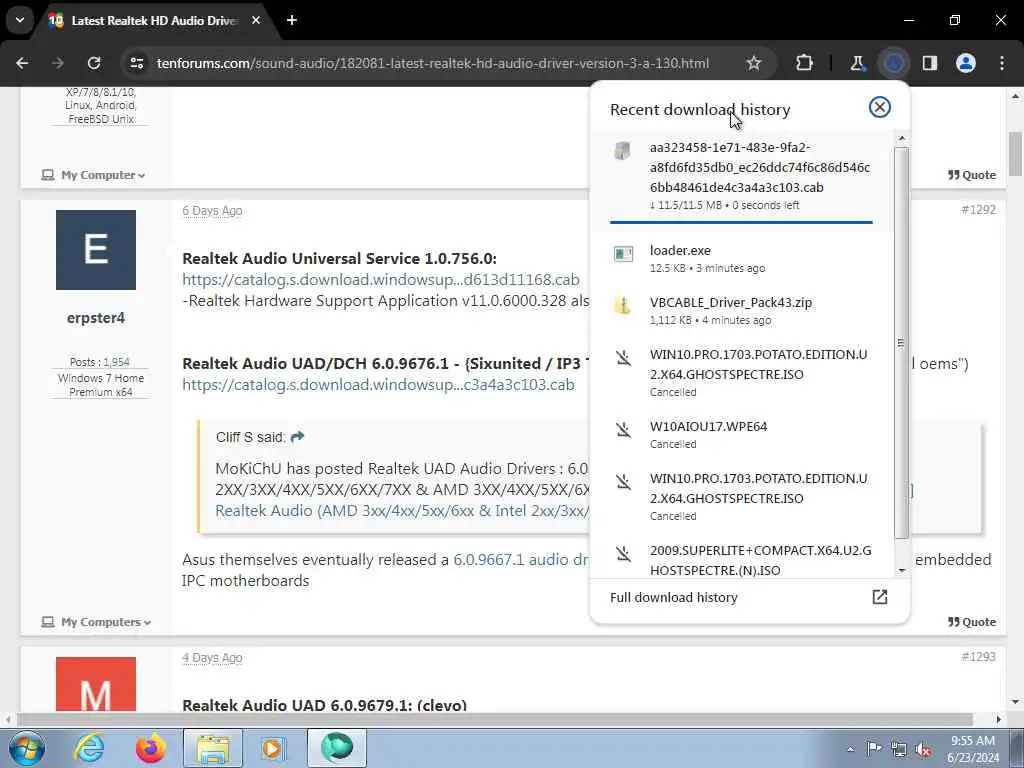Quote post #1292
This screenshot has width=1024, height=768.
point(972,622)
